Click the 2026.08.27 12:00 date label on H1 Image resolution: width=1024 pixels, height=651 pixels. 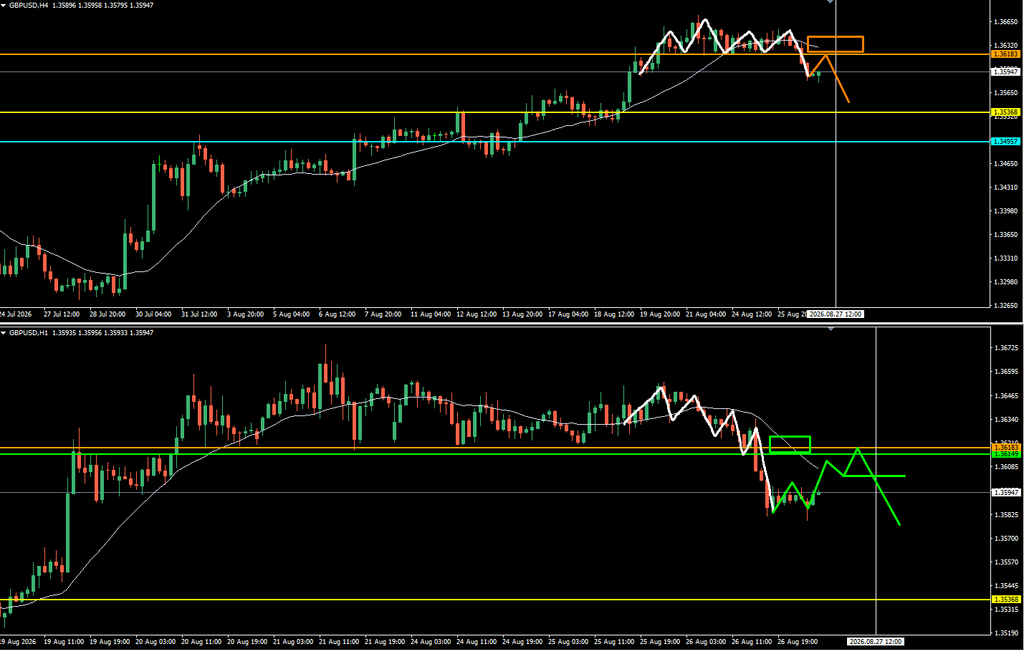pos(876,641)
